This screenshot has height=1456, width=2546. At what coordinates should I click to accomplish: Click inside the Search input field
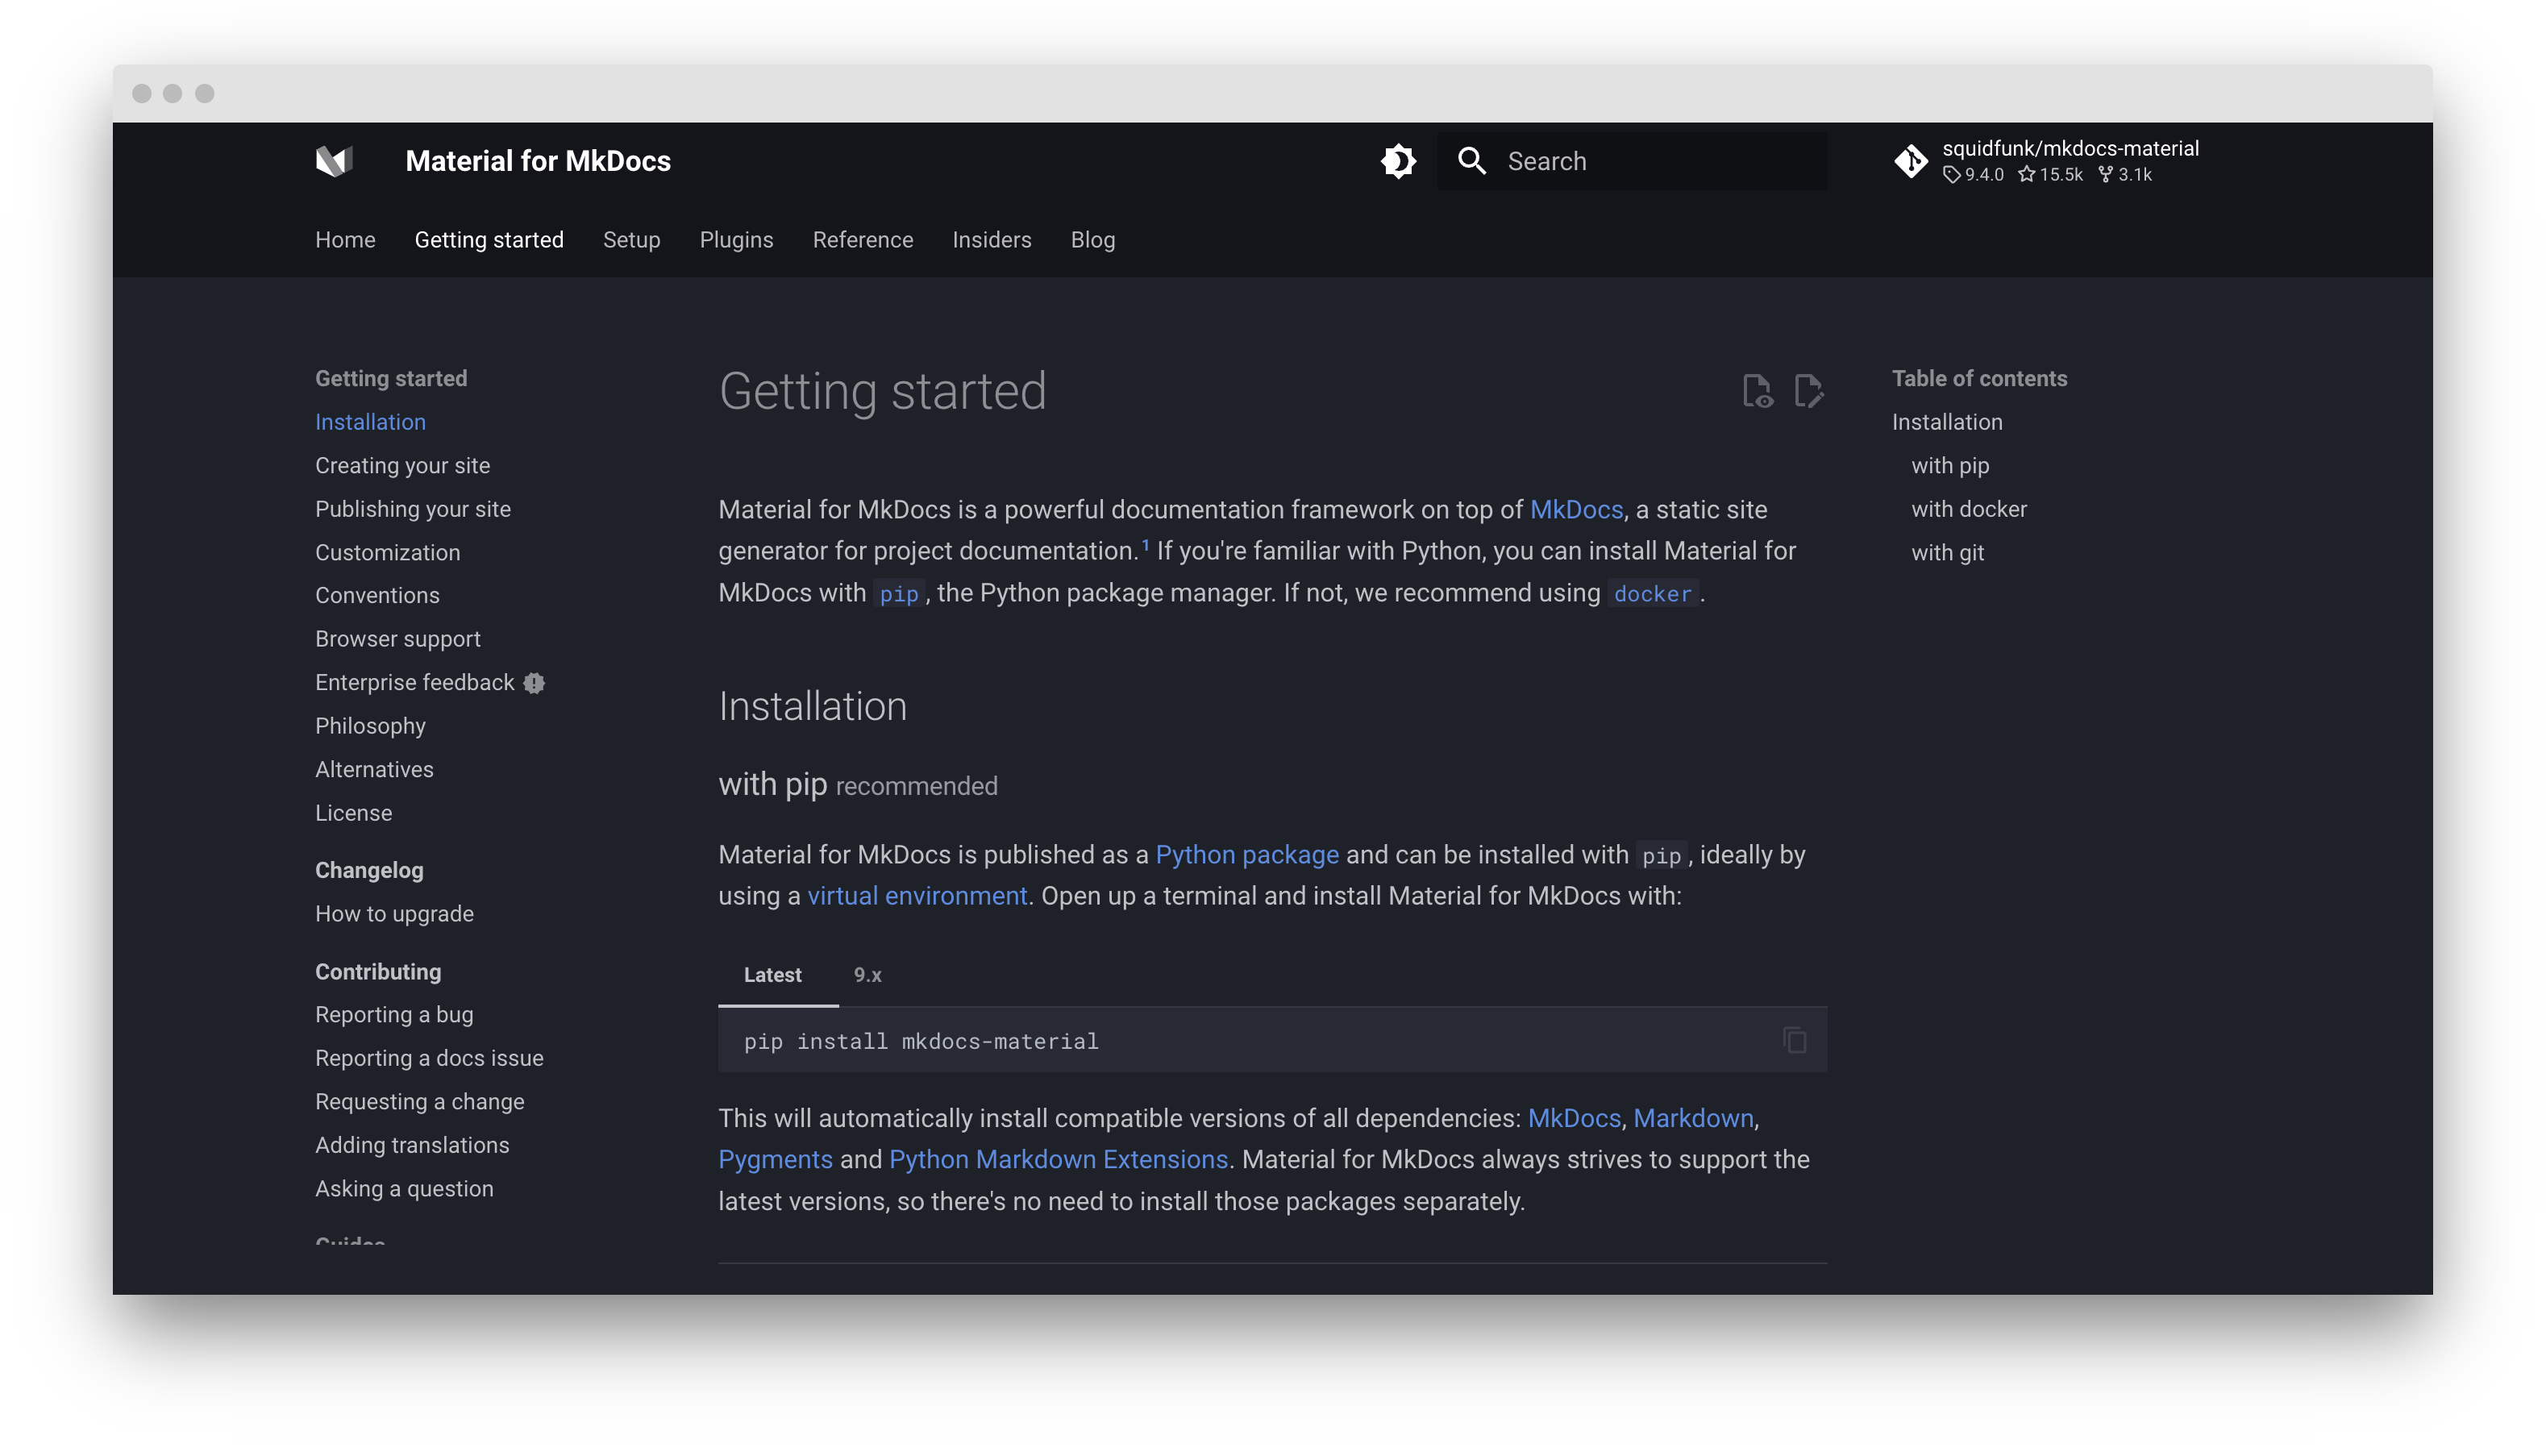(1650, 160)
